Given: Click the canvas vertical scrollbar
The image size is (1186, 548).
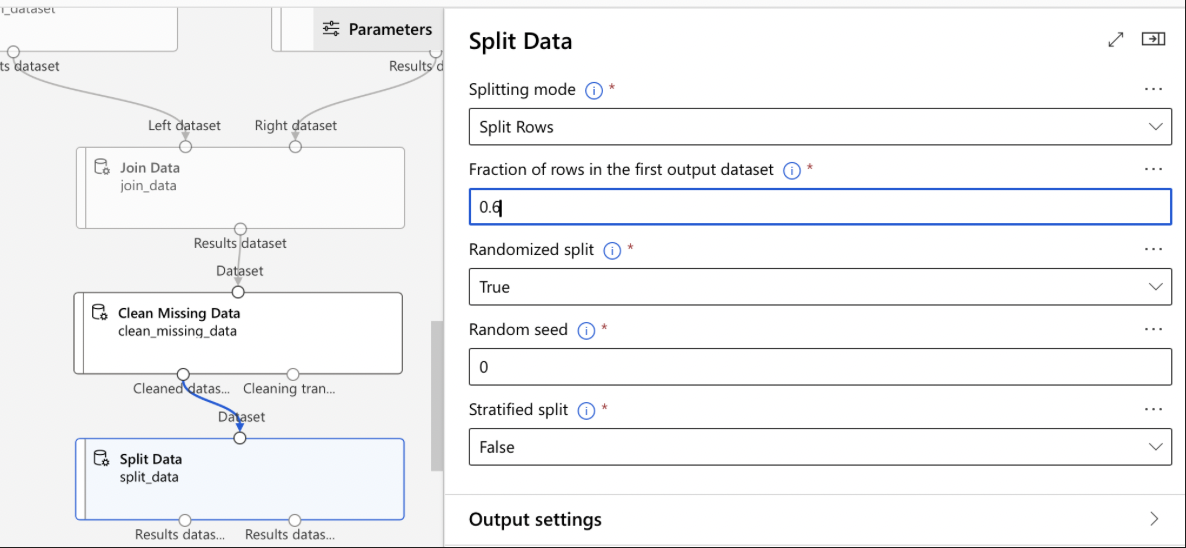Looking at the screenshot, I should point(436,395).
